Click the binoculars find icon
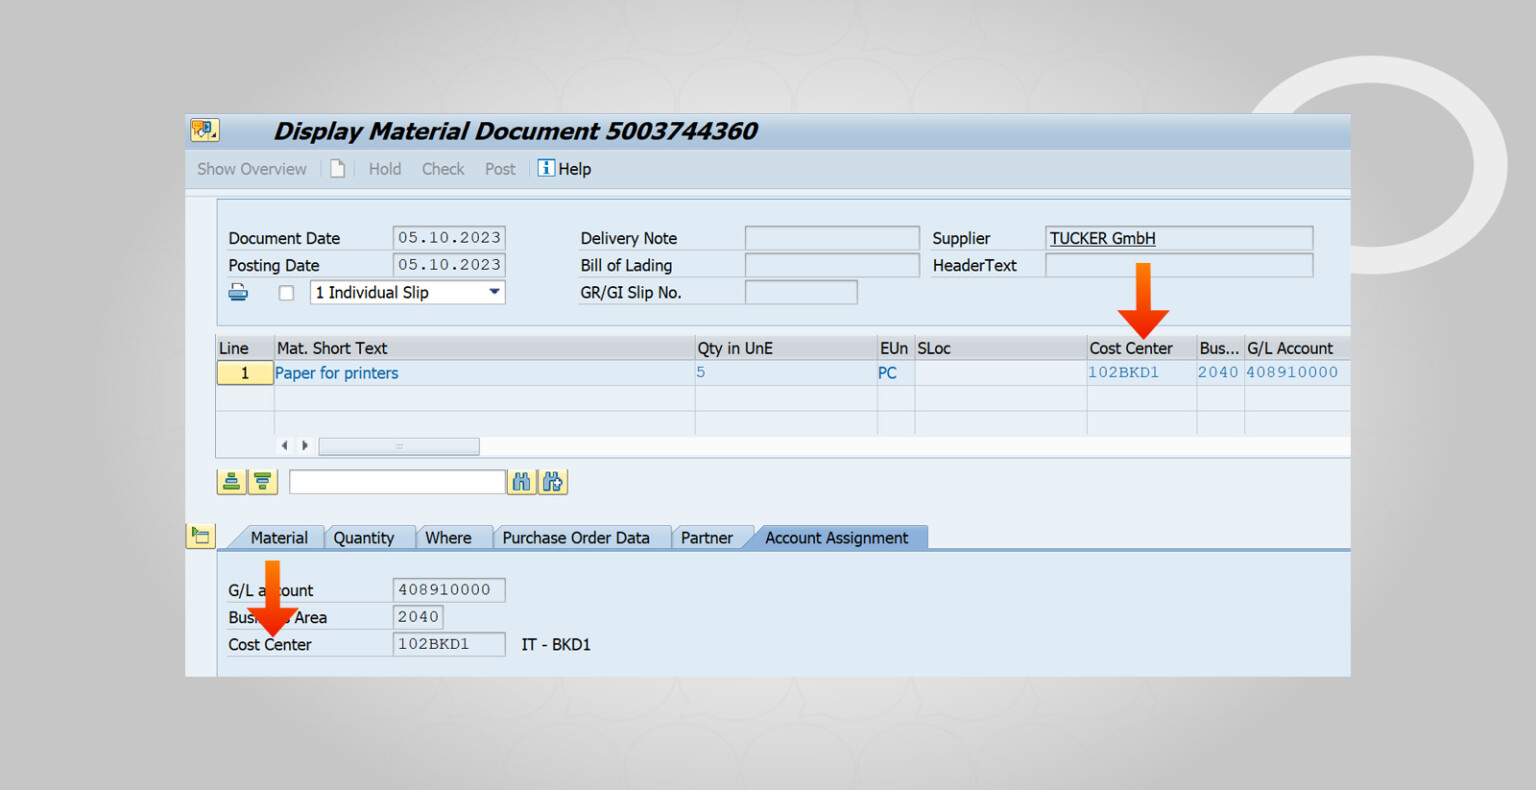1536x790 pixels. (x=521, y=482)
